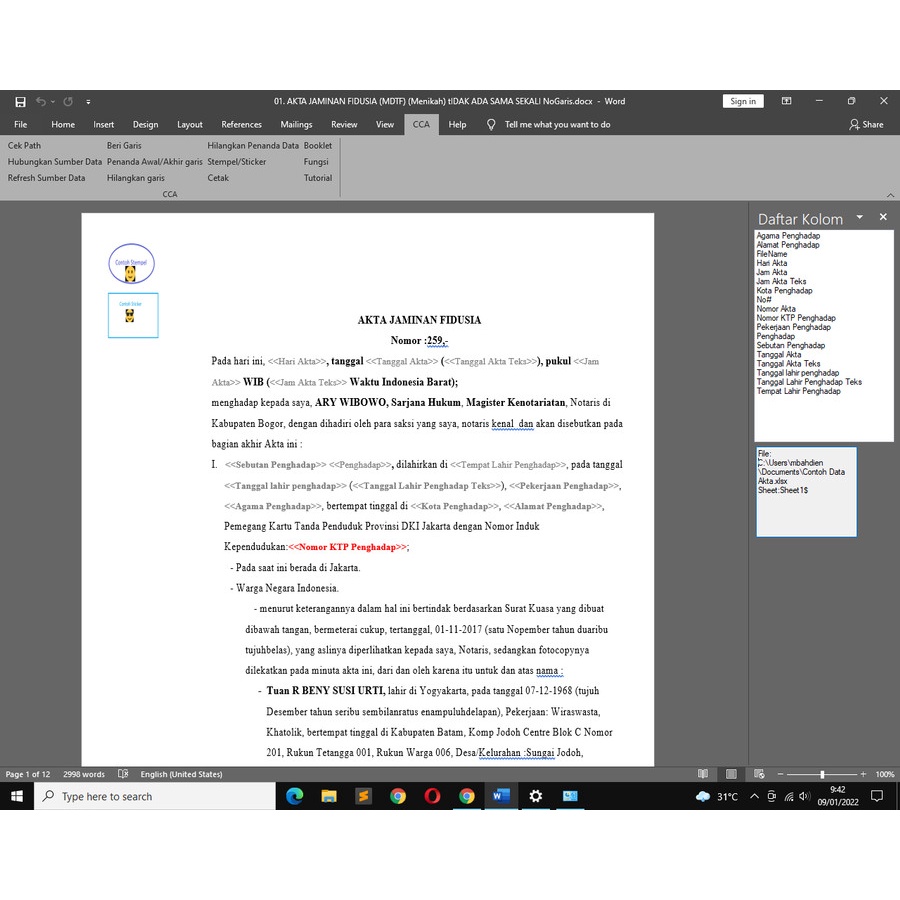Open Customize Quick Access Toolbar dropdown
Viewport: 900px width, 900px height.
(x=88, y=101)
